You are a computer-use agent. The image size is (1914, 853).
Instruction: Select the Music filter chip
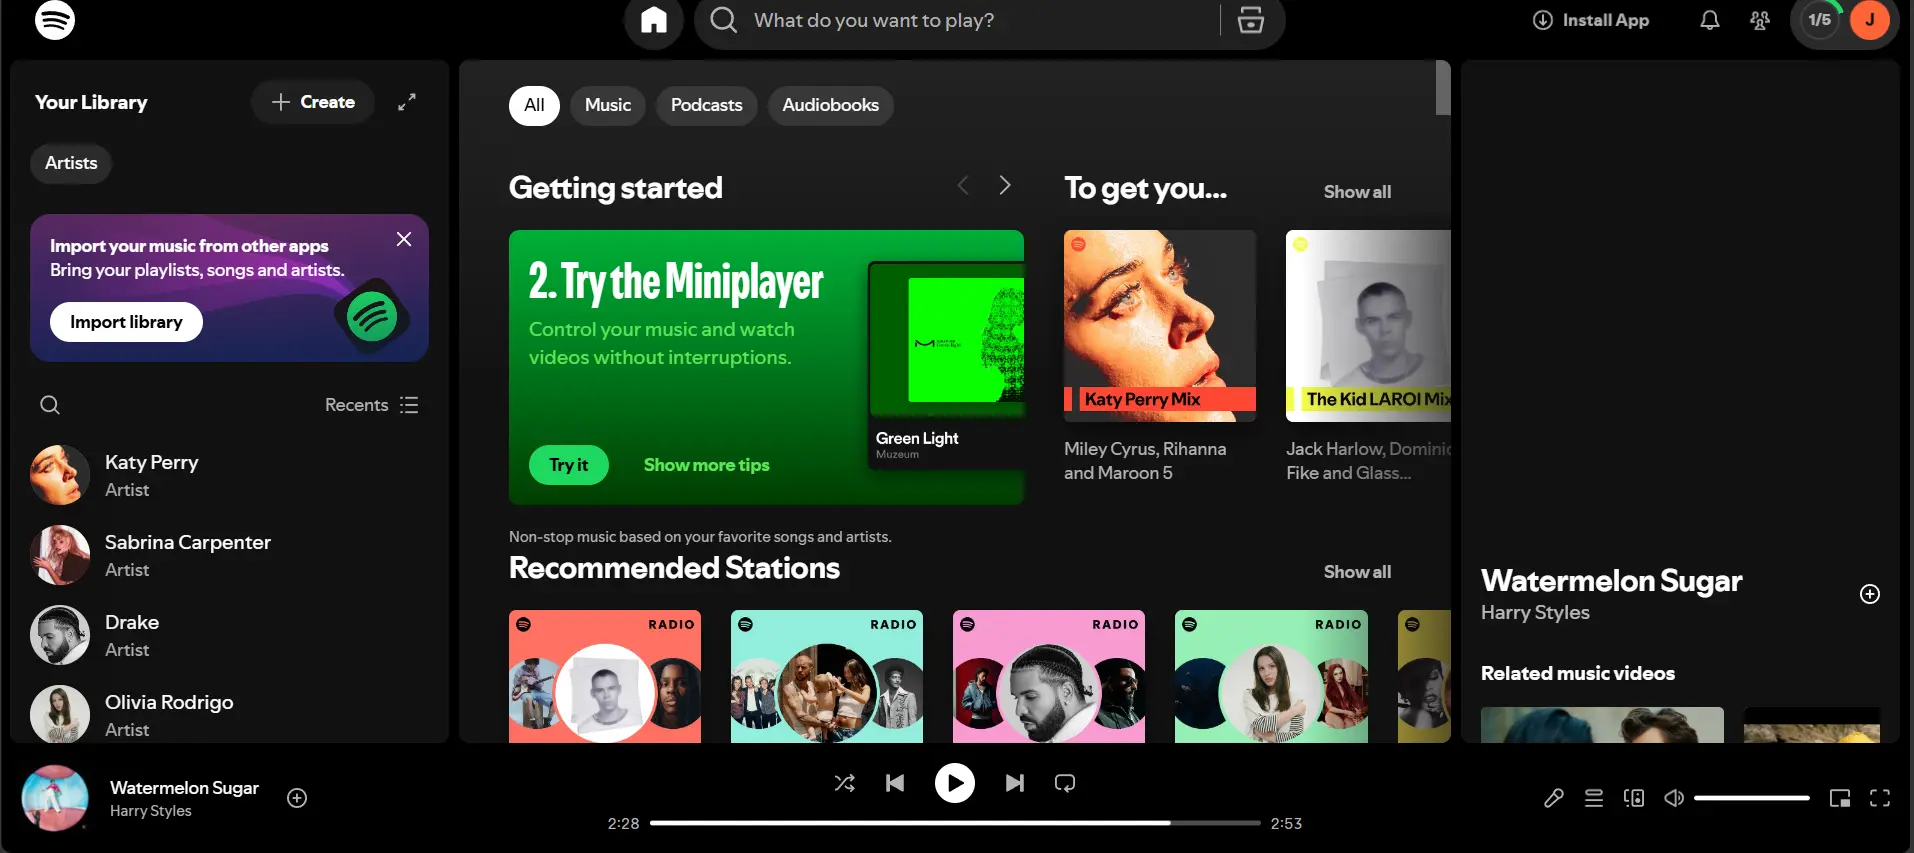click(608, 105)
